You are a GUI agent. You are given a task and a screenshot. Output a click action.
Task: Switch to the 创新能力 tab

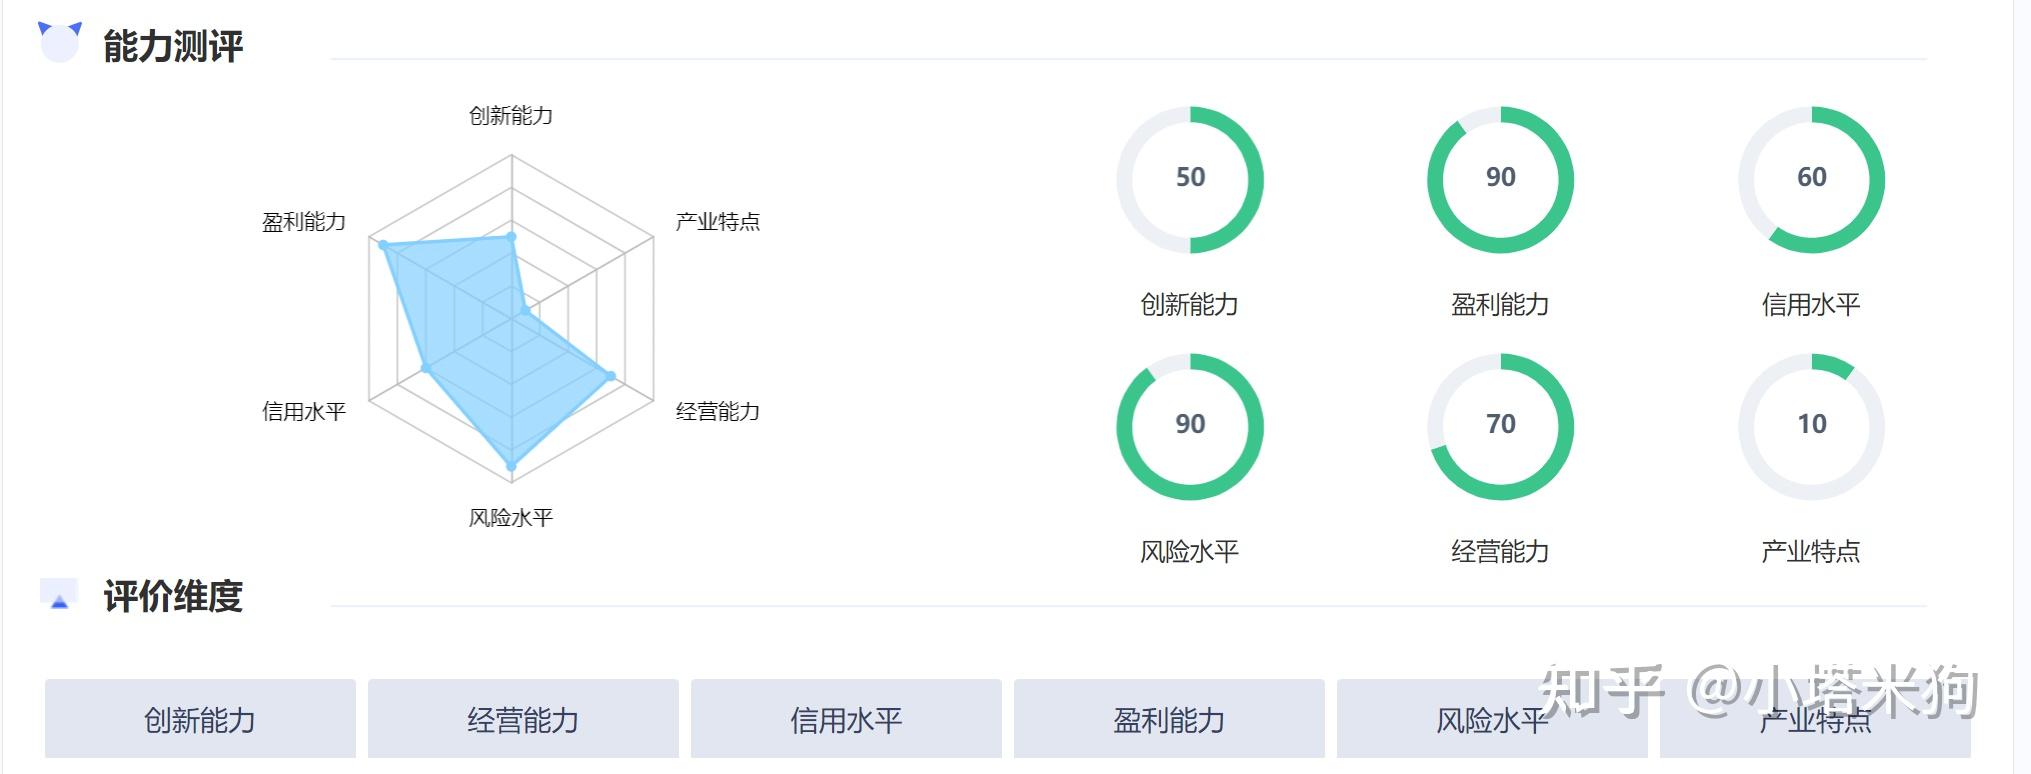point(199,717)
